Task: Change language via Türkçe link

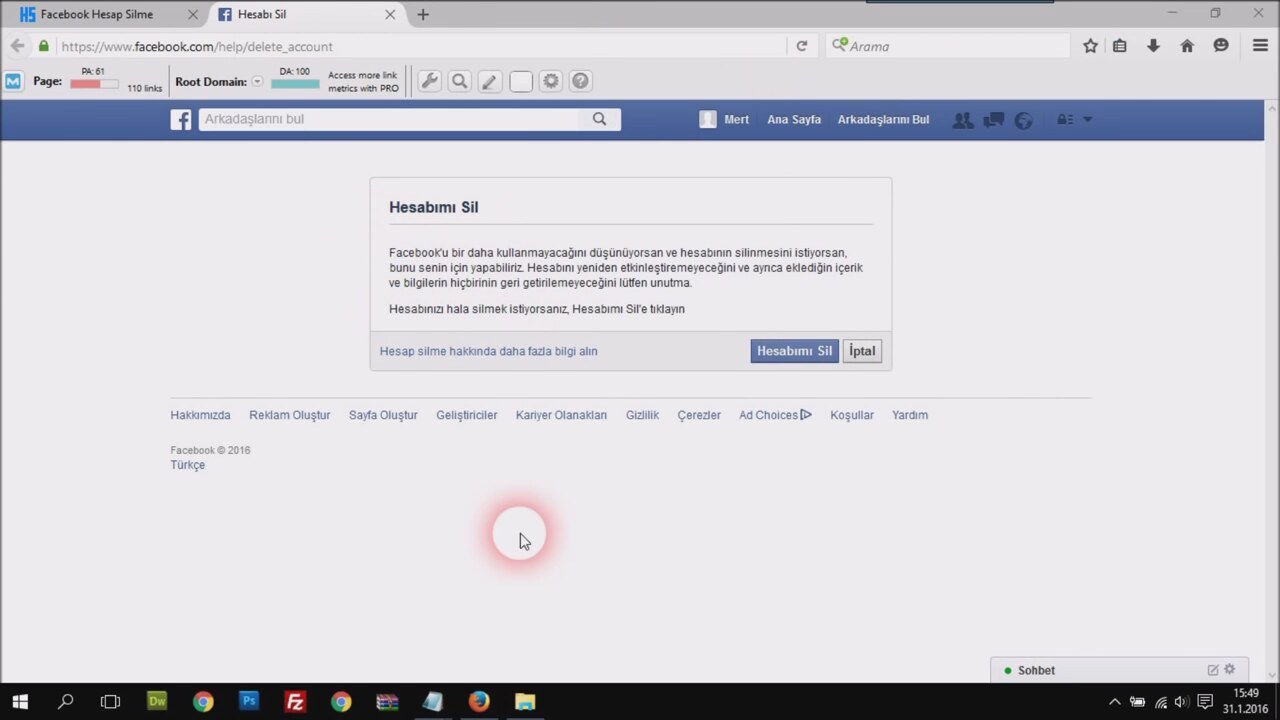Action: tap(187, 465)
